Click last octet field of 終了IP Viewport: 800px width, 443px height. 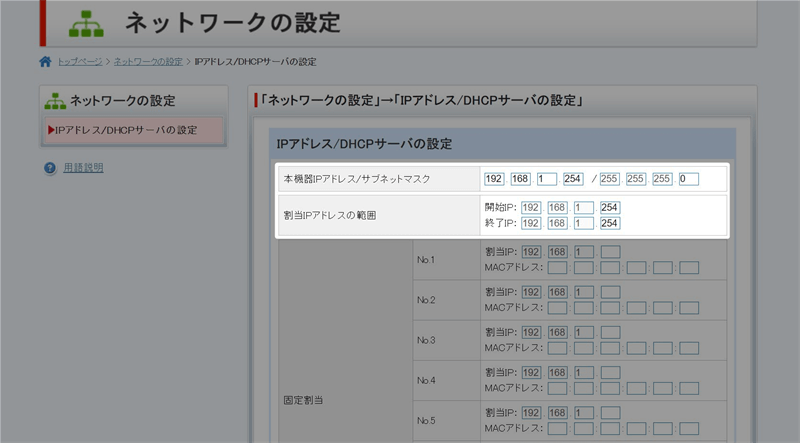coord(610,223)
